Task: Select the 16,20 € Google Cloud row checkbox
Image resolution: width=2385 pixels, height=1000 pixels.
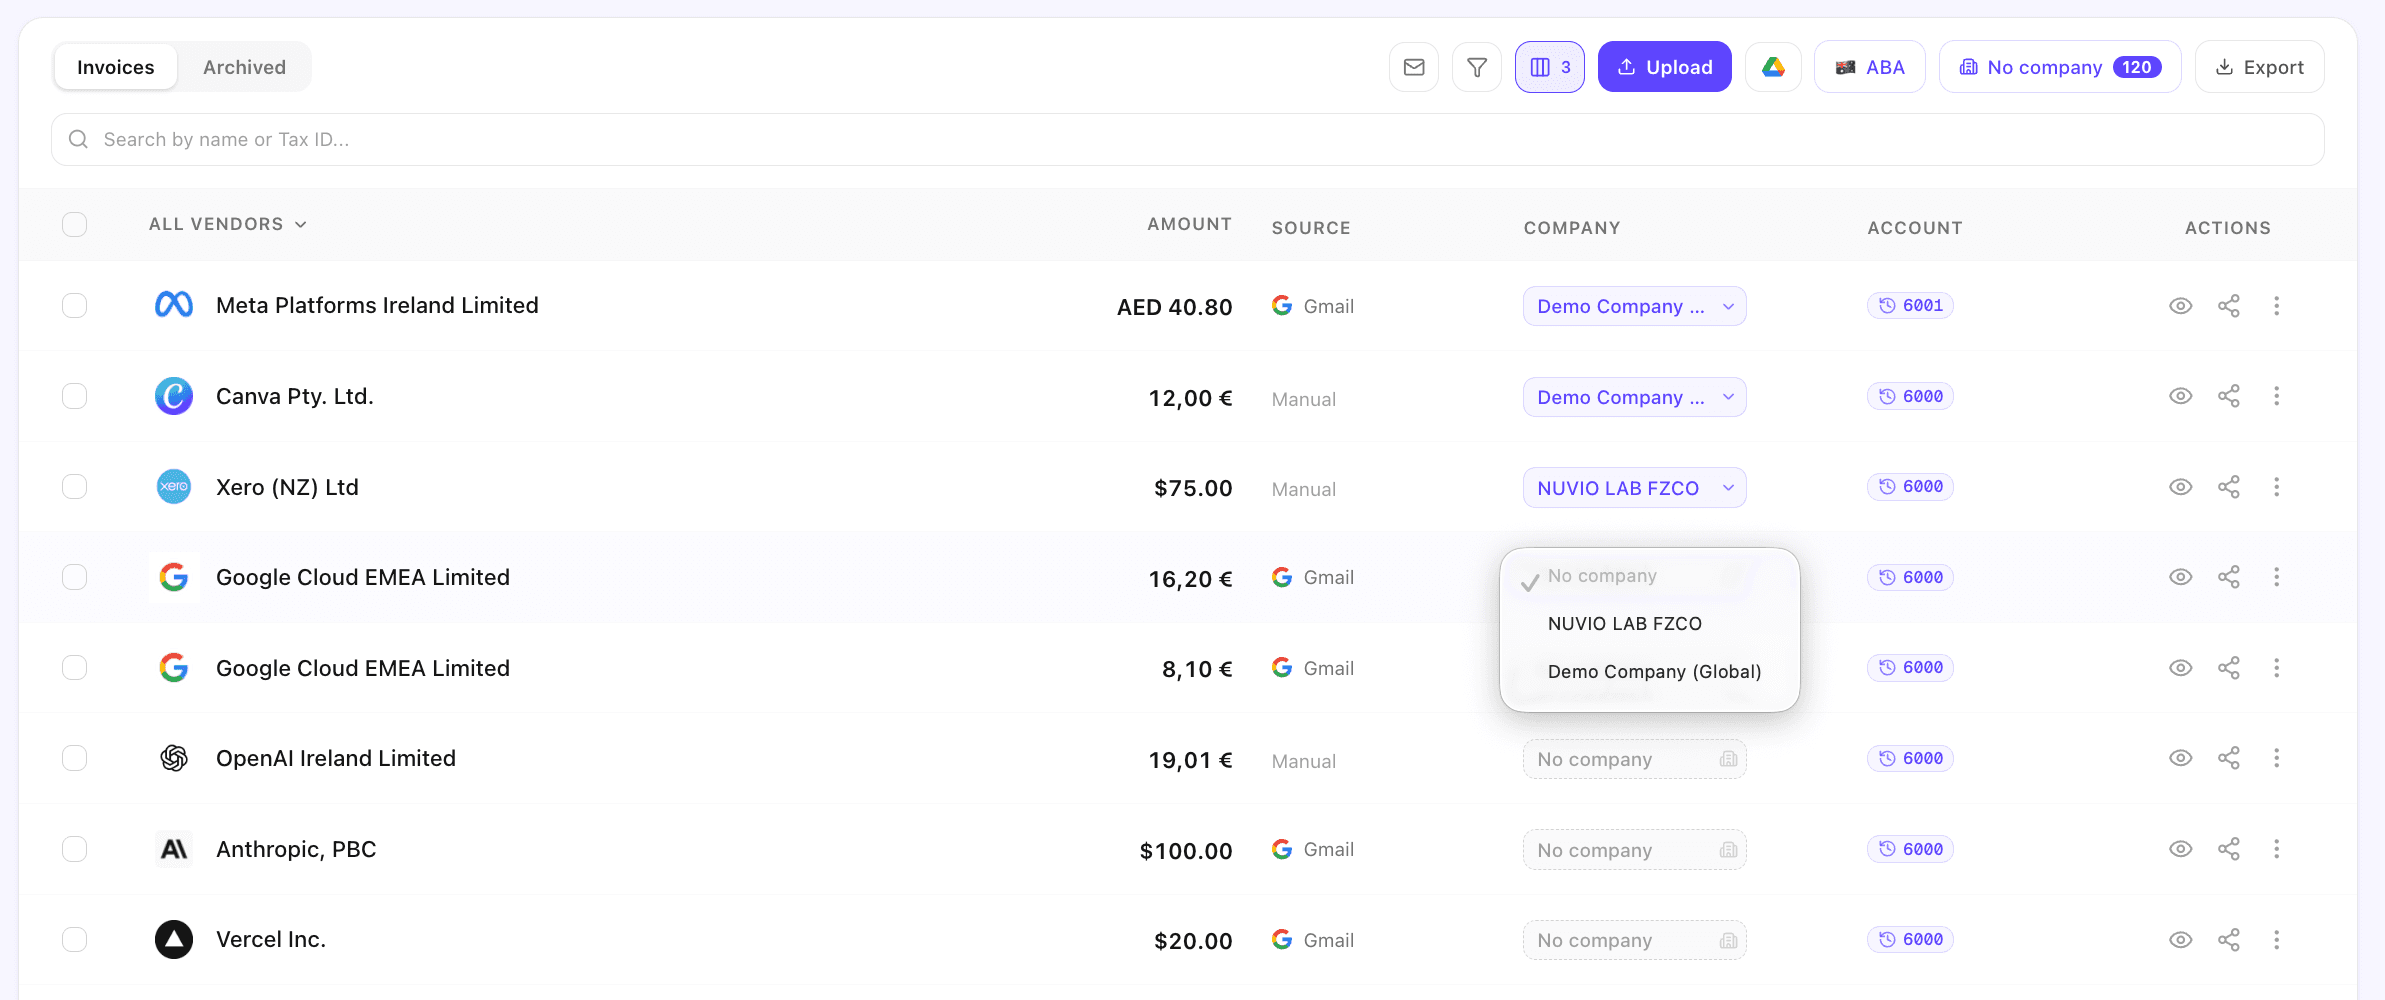Action: (75, 577)
